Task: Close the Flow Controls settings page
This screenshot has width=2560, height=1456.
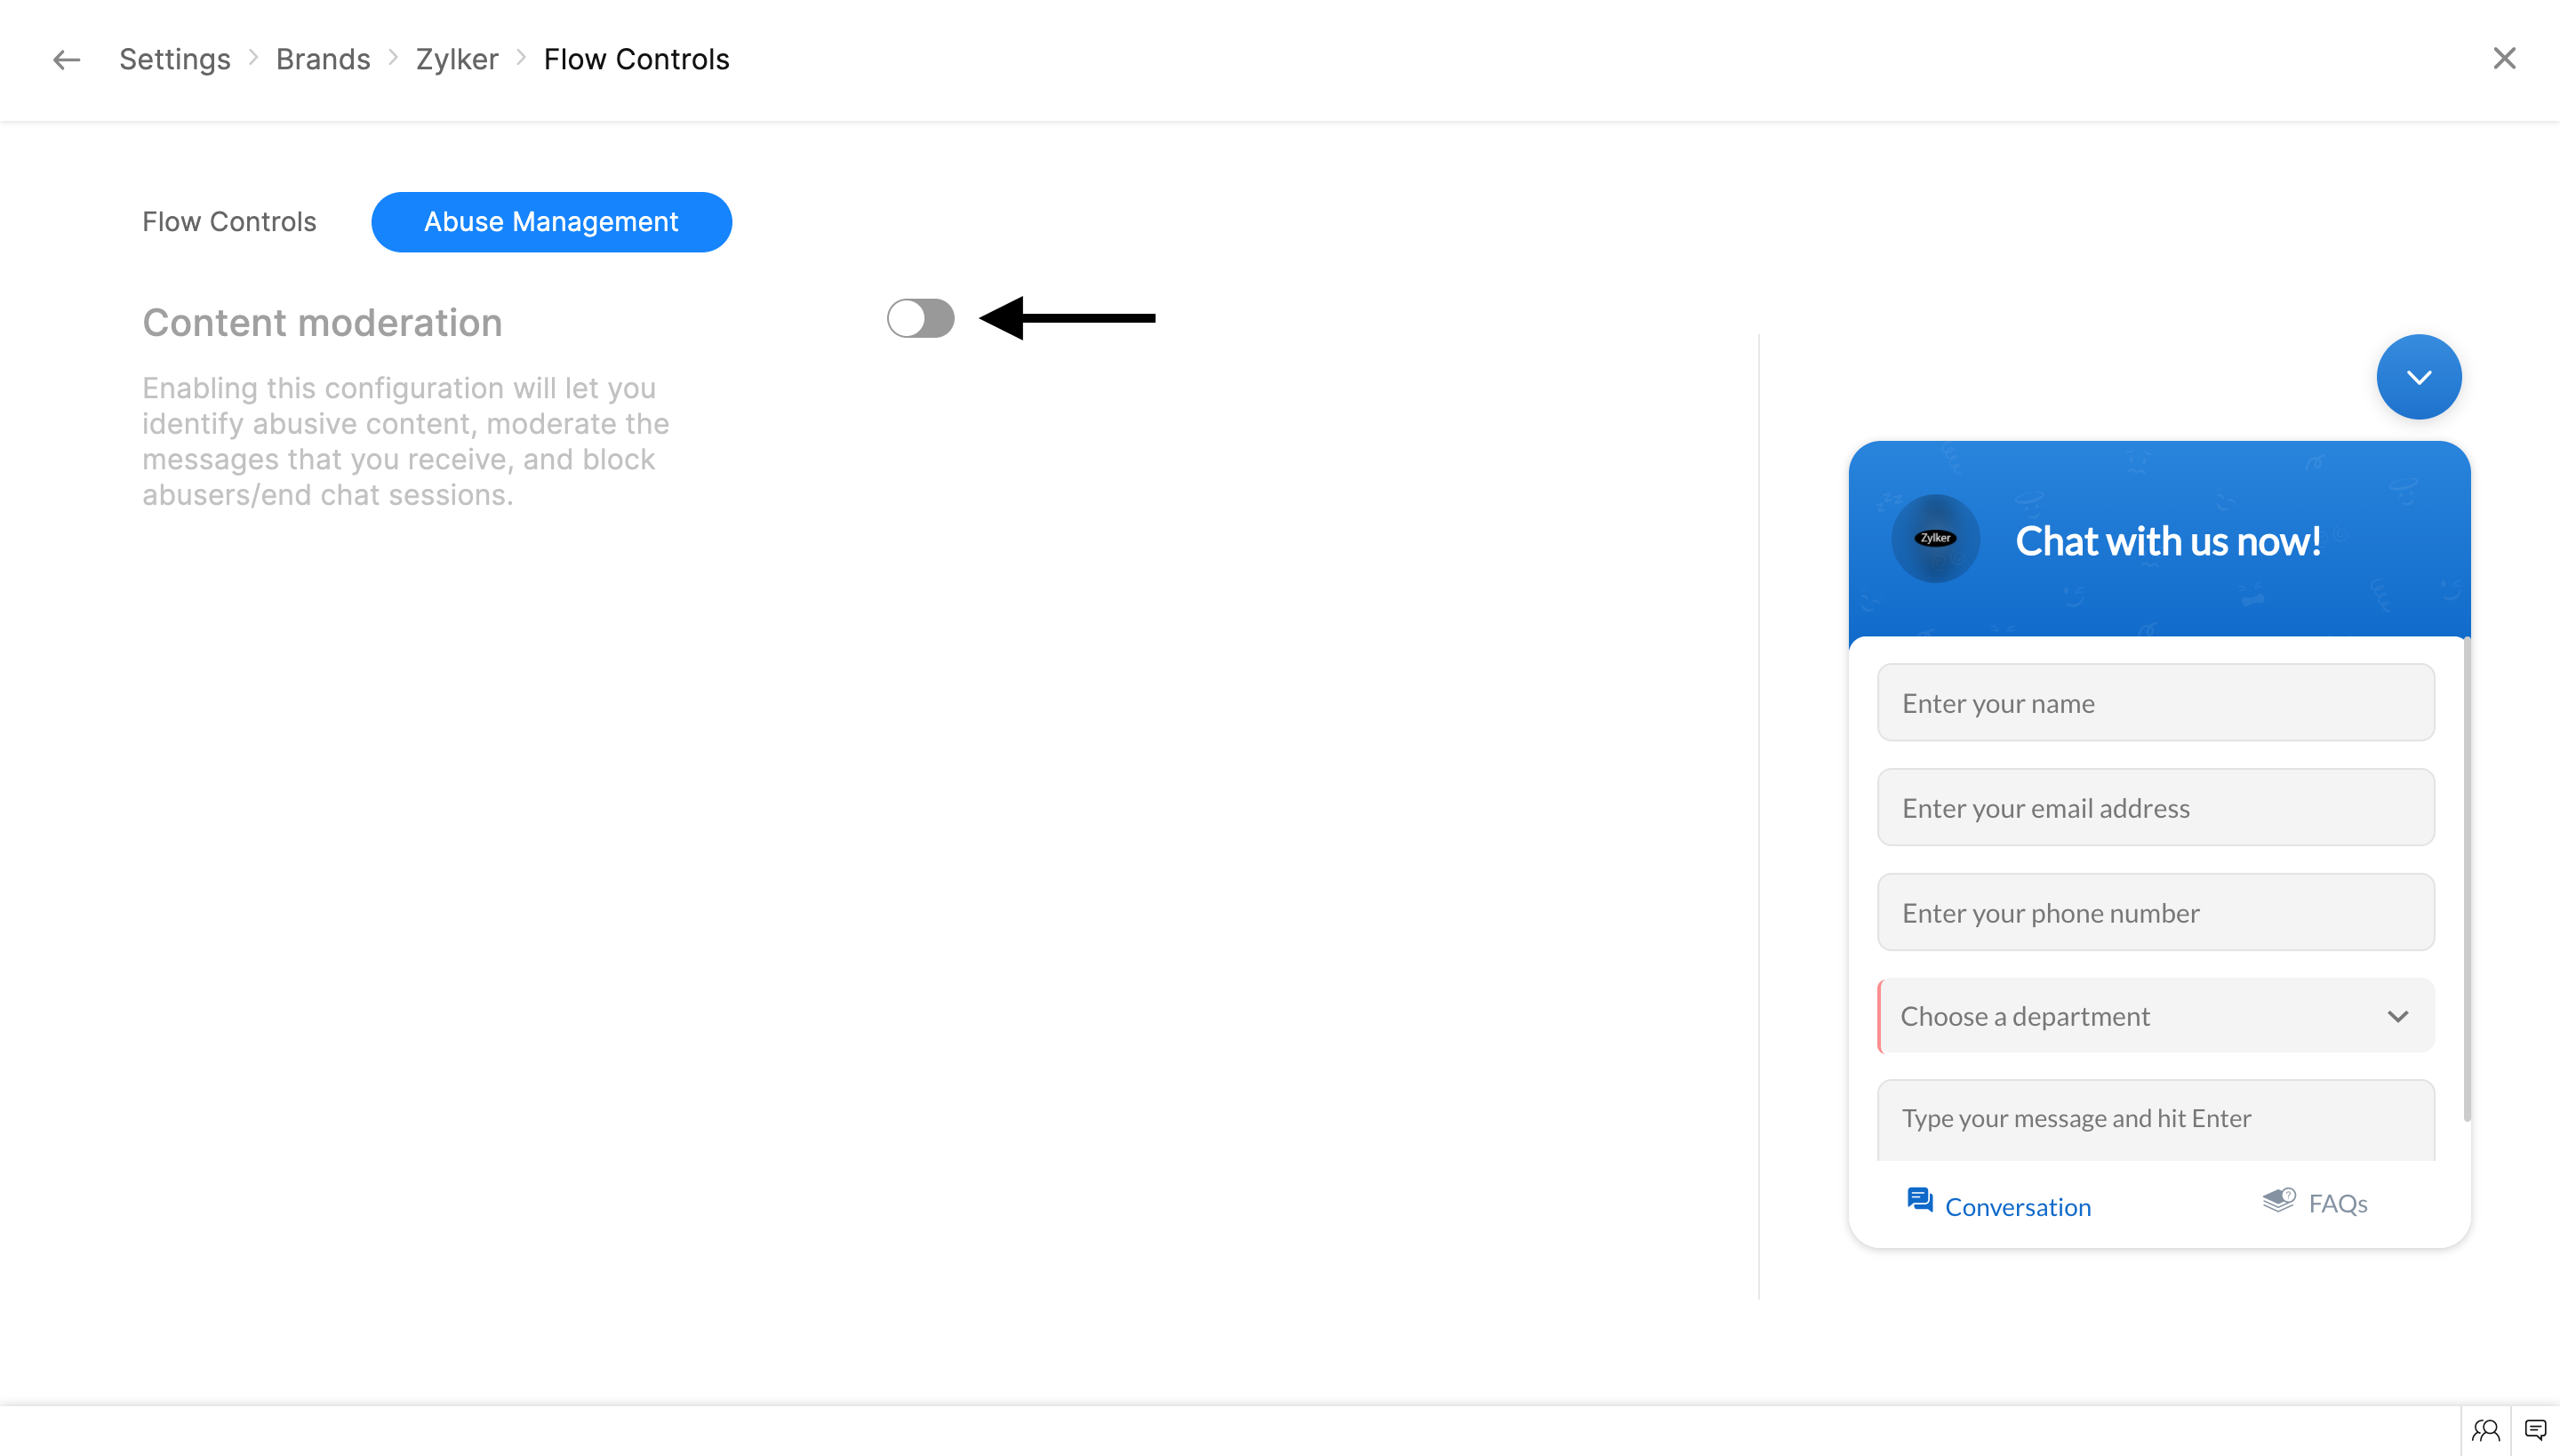Action: coord(2504,59)
